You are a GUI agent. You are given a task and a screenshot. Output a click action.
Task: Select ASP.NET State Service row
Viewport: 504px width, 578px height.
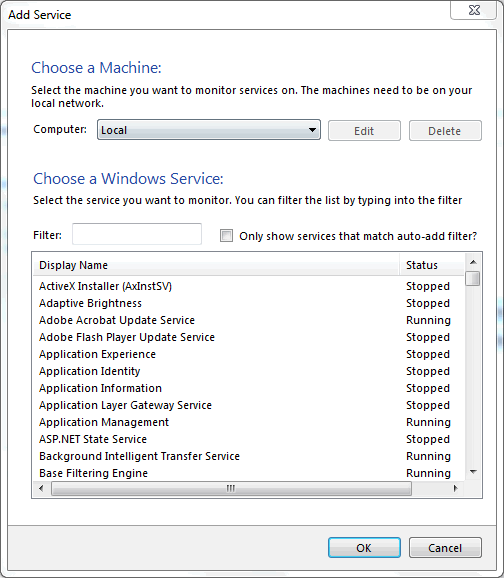248,439
